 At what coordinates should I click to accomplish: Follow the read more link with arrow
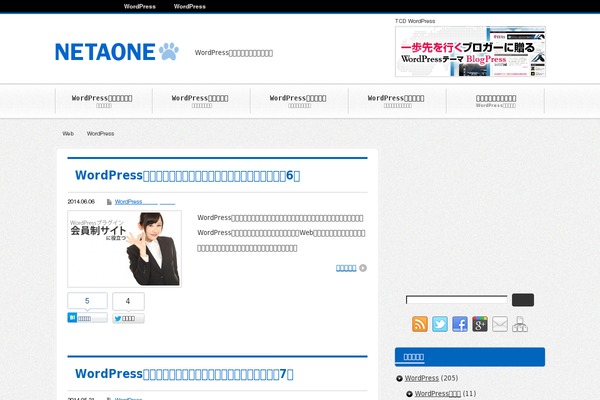[x=346, y=268]
